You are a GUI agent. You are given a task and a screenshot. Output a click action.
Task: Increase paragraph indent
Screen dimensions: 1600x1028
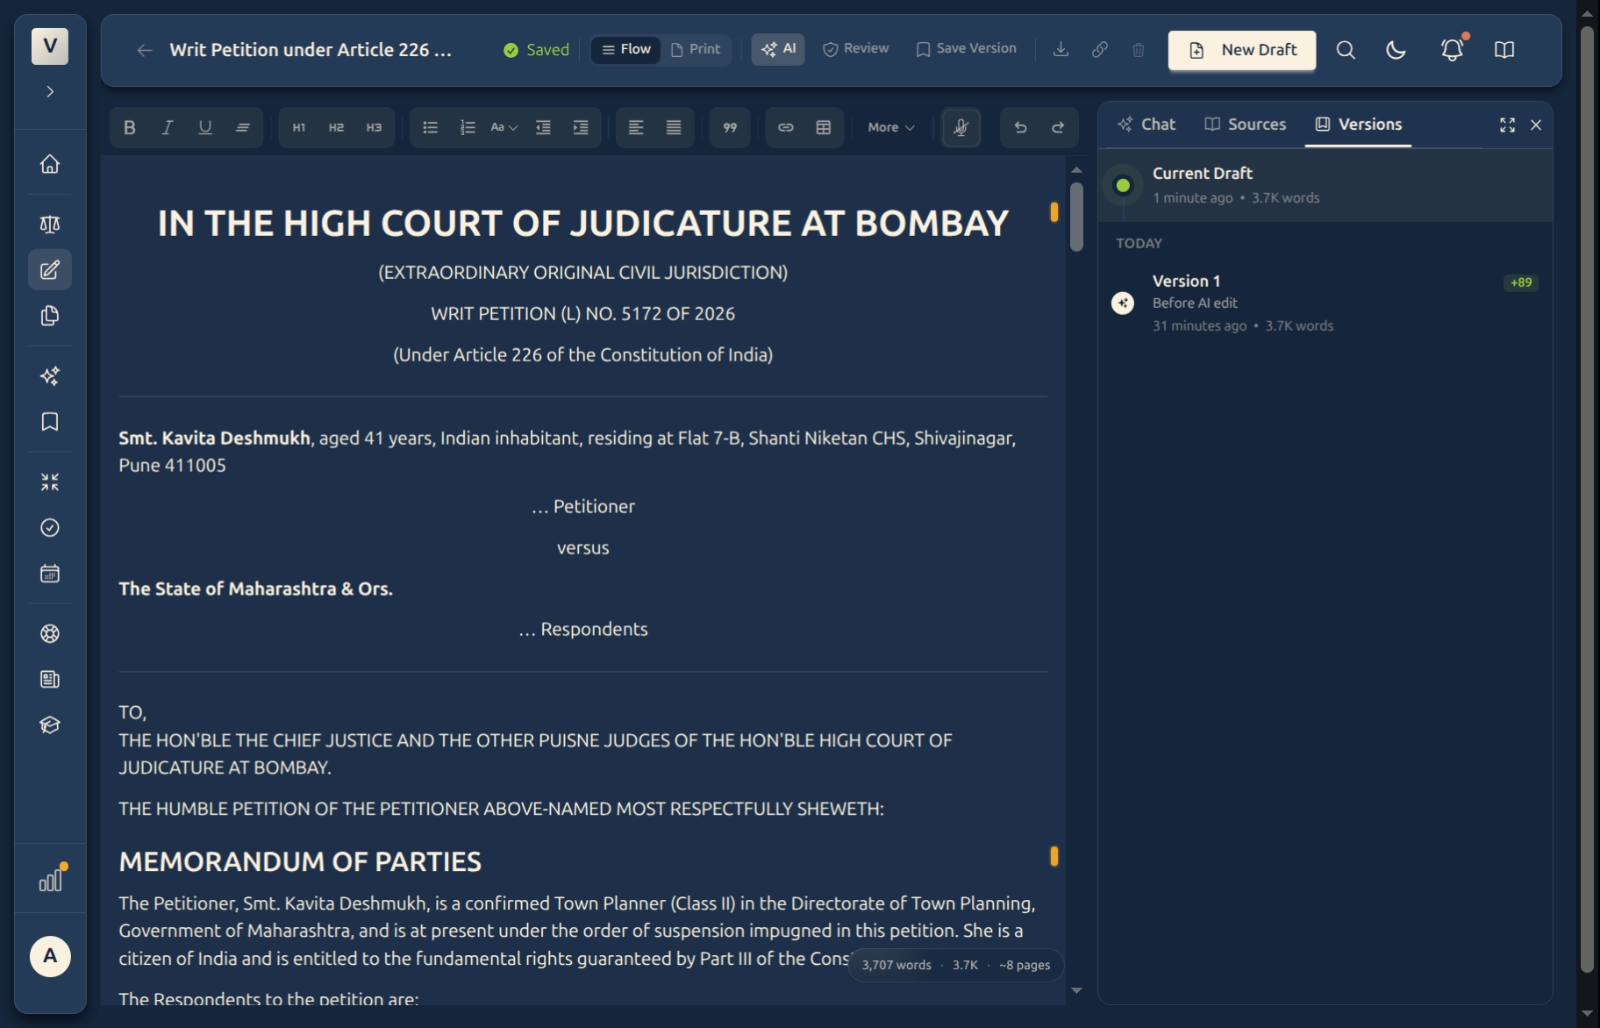(580, 127)
